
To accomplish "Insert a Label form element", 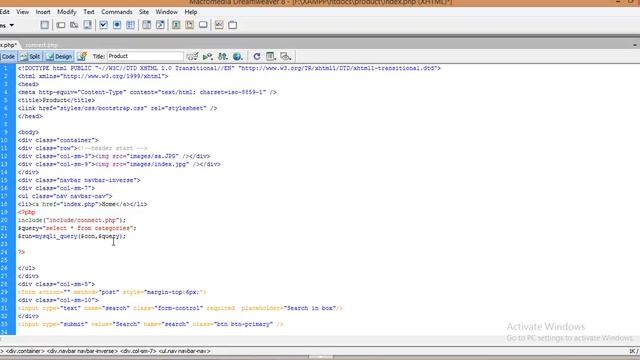I will coord(219,25).
